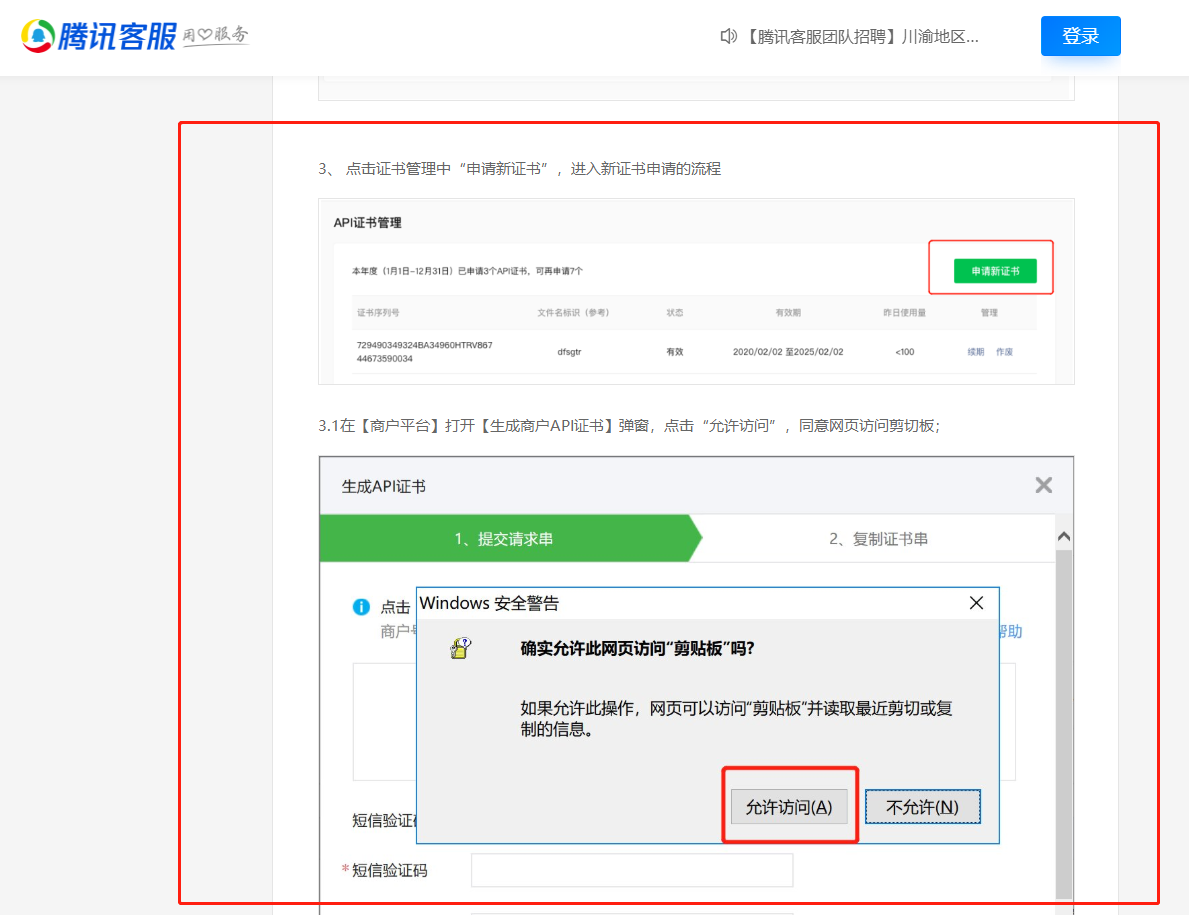Click the speaker announcement icon
The width and height of the screenshot is (1189, 915).
729,37
